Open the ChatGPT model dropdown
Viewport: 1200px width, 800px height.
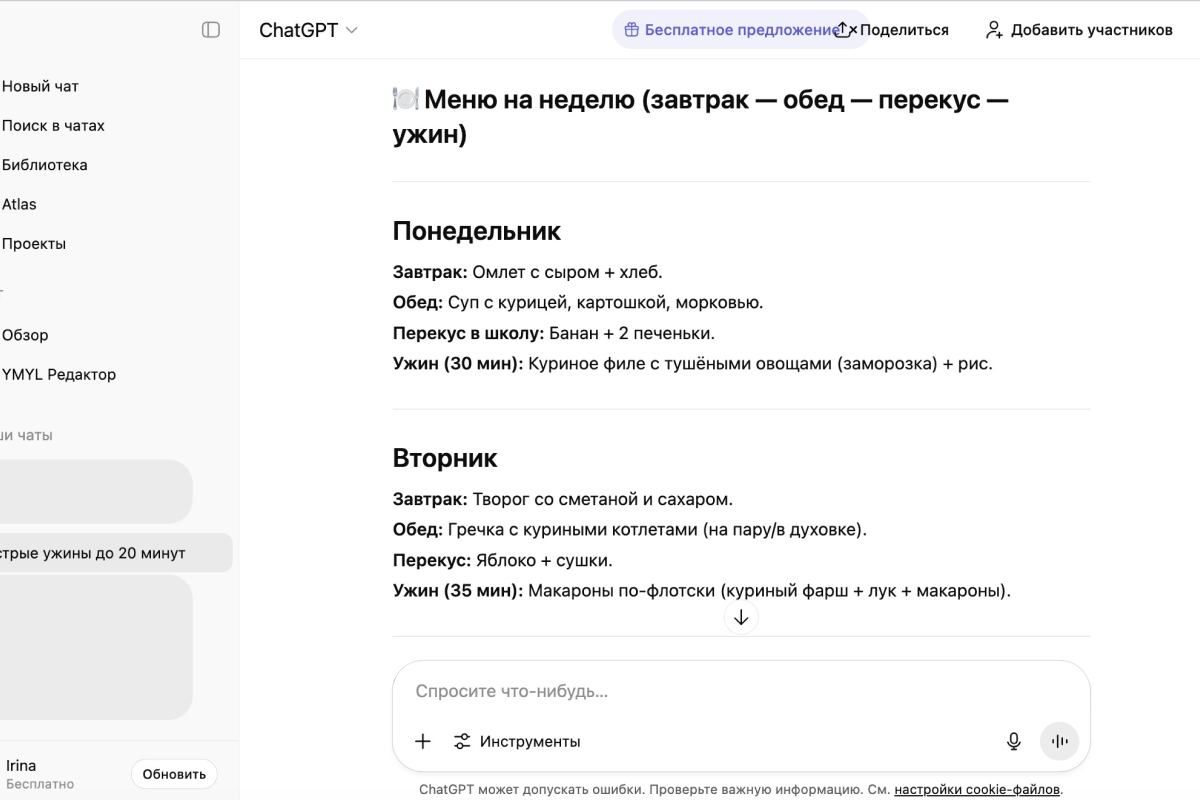(307, 30)
